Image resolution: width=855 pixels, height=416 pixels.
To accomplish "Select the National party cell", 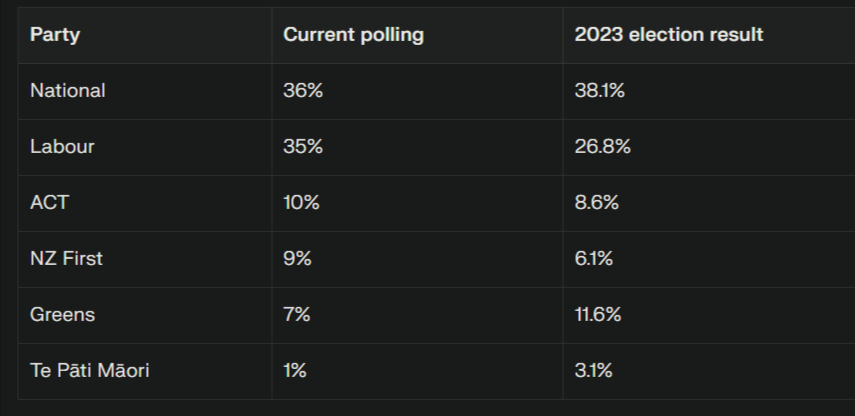I will 68,91.
